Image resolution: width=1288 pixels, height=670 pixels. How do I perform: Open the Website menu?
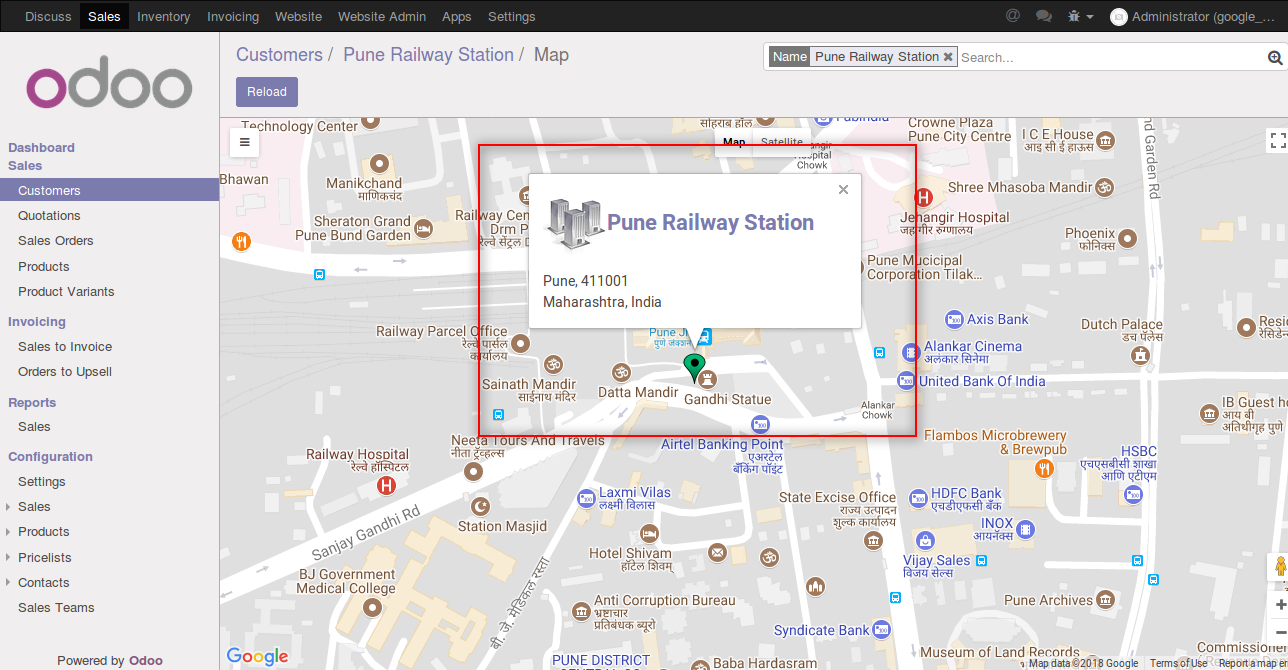(x=298, y=16)
